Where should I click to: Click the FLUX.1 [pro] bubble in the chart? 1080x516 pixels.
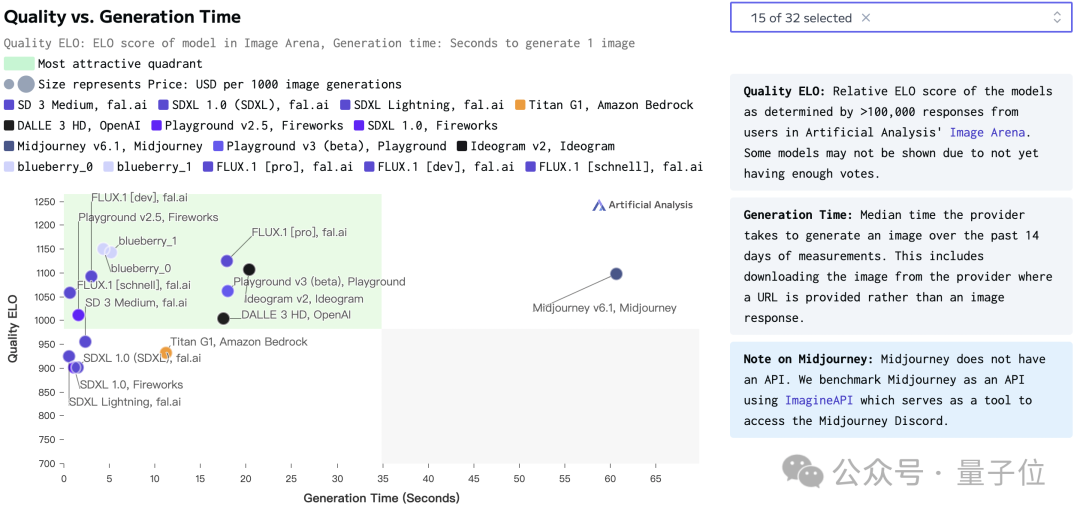(x=227, y=261)
